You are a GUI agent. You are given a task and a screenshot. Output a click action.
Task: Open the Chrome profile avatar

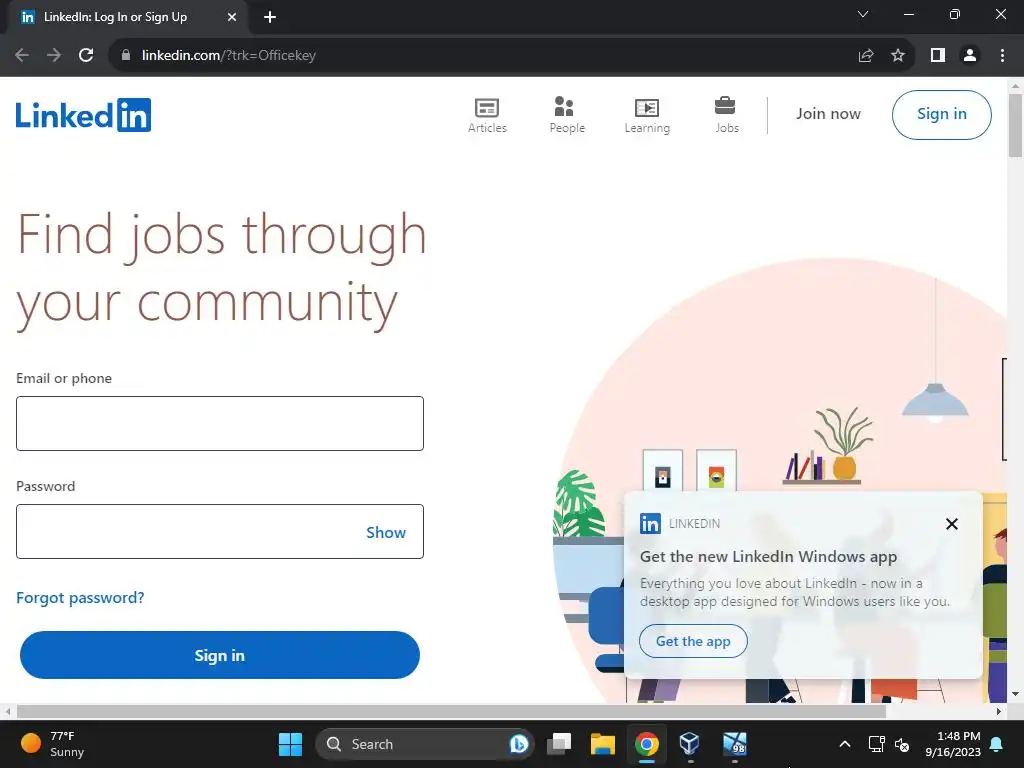pyautogui.click(x=970, y=56)
